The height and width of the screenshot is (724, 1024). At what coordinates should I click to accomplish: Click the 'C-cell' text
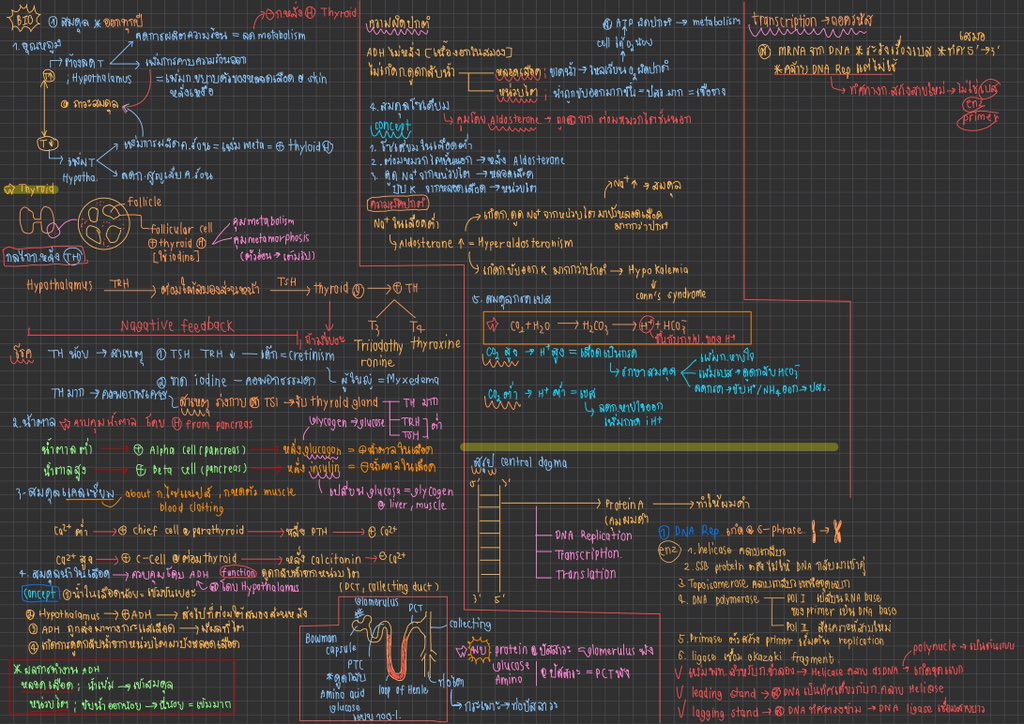pos(152,559)
